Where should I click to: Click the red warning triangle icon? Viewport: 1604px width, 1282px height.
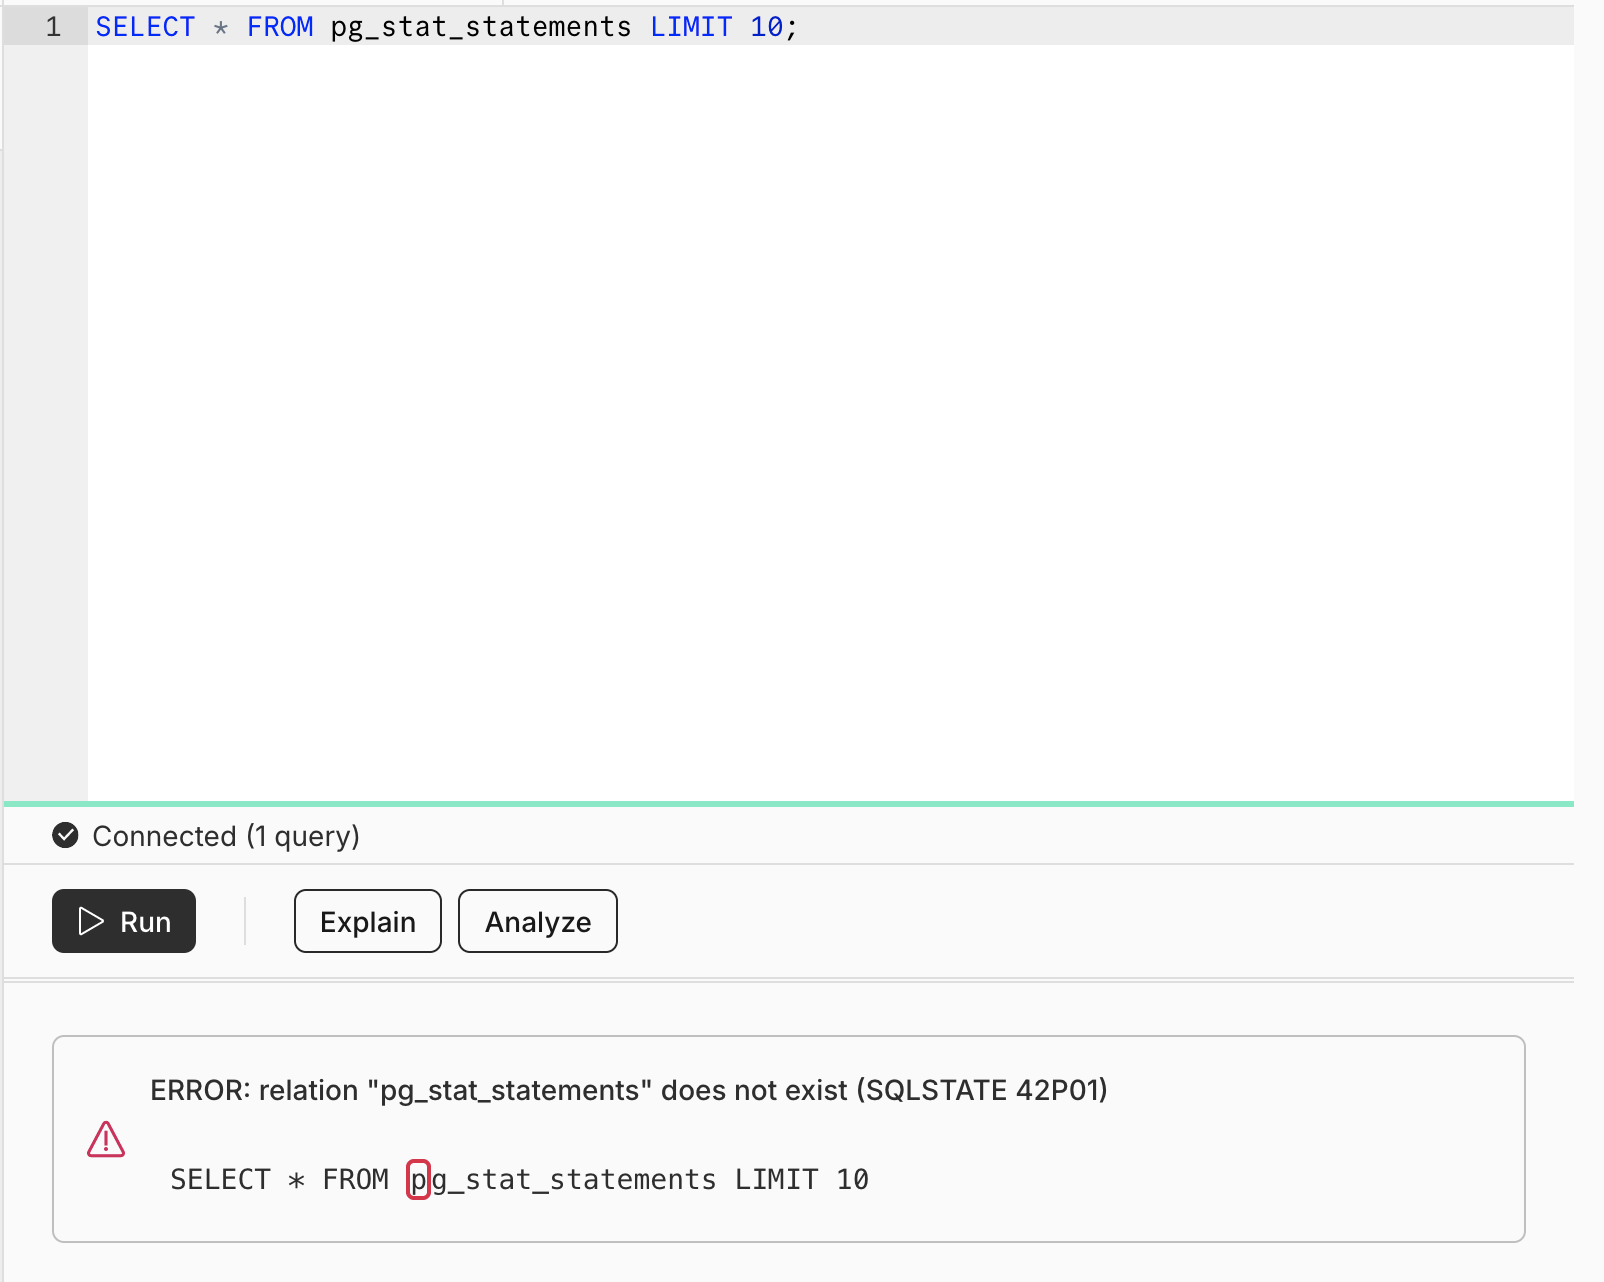point(106,1139)
